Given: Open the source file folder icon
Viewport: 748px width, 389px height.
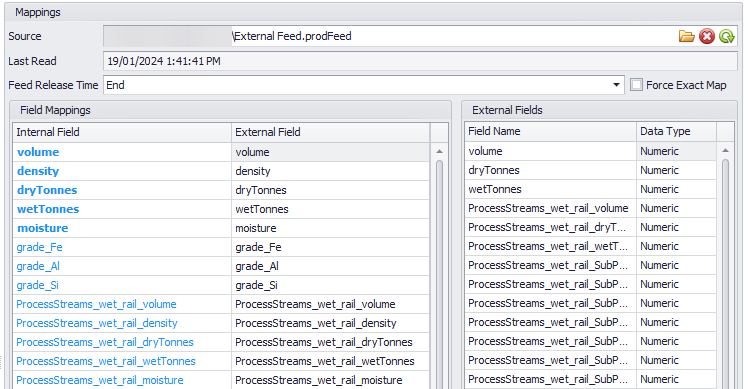Looking at the screenshot, I should point(686,36).
